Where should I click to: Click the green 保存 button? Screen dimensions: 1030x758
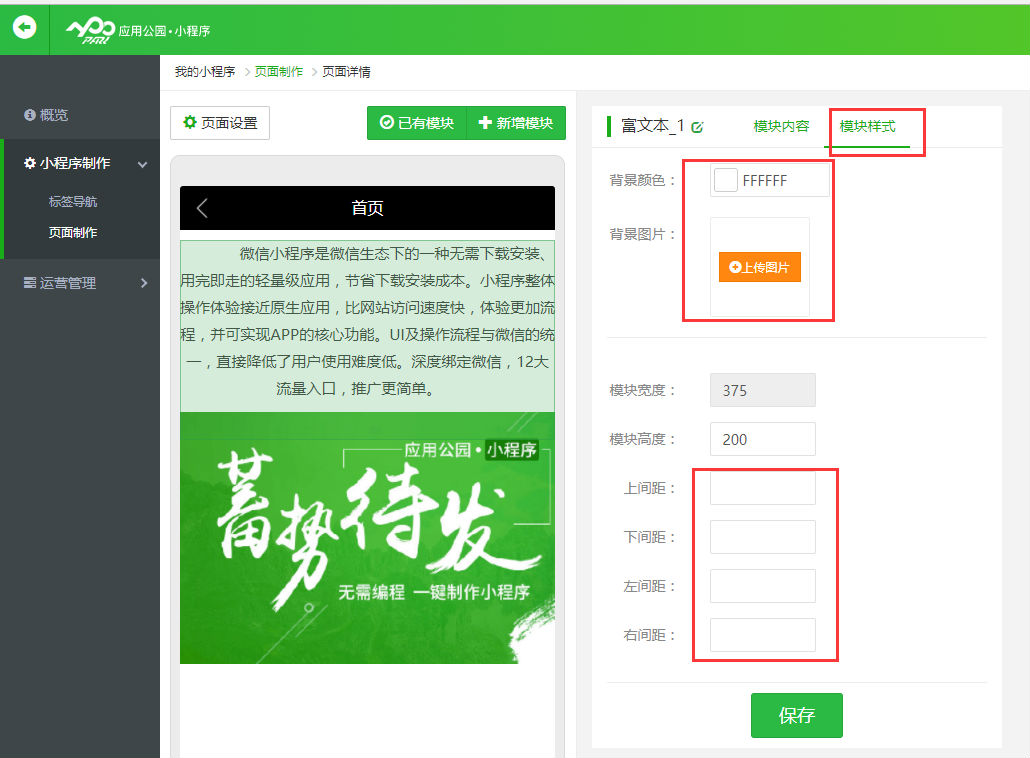pos(796,715)
